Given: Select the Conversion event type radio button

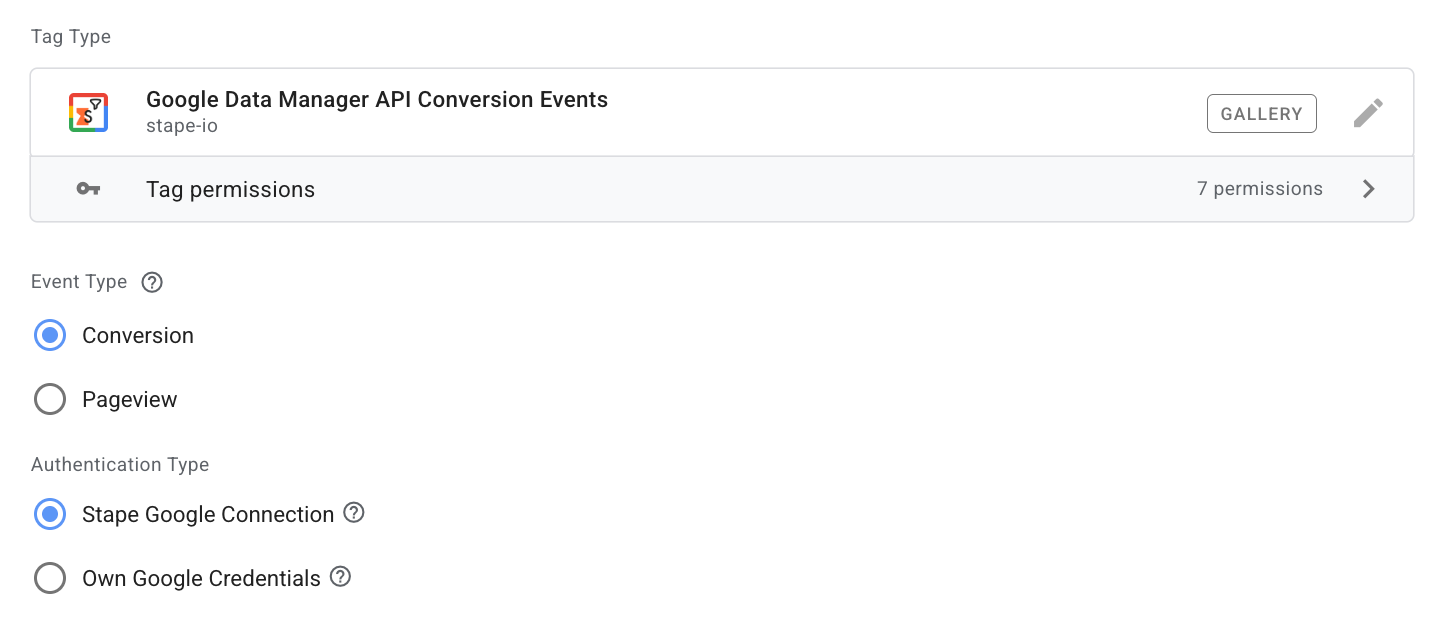Looking at the screenshot, I should 50,336.
